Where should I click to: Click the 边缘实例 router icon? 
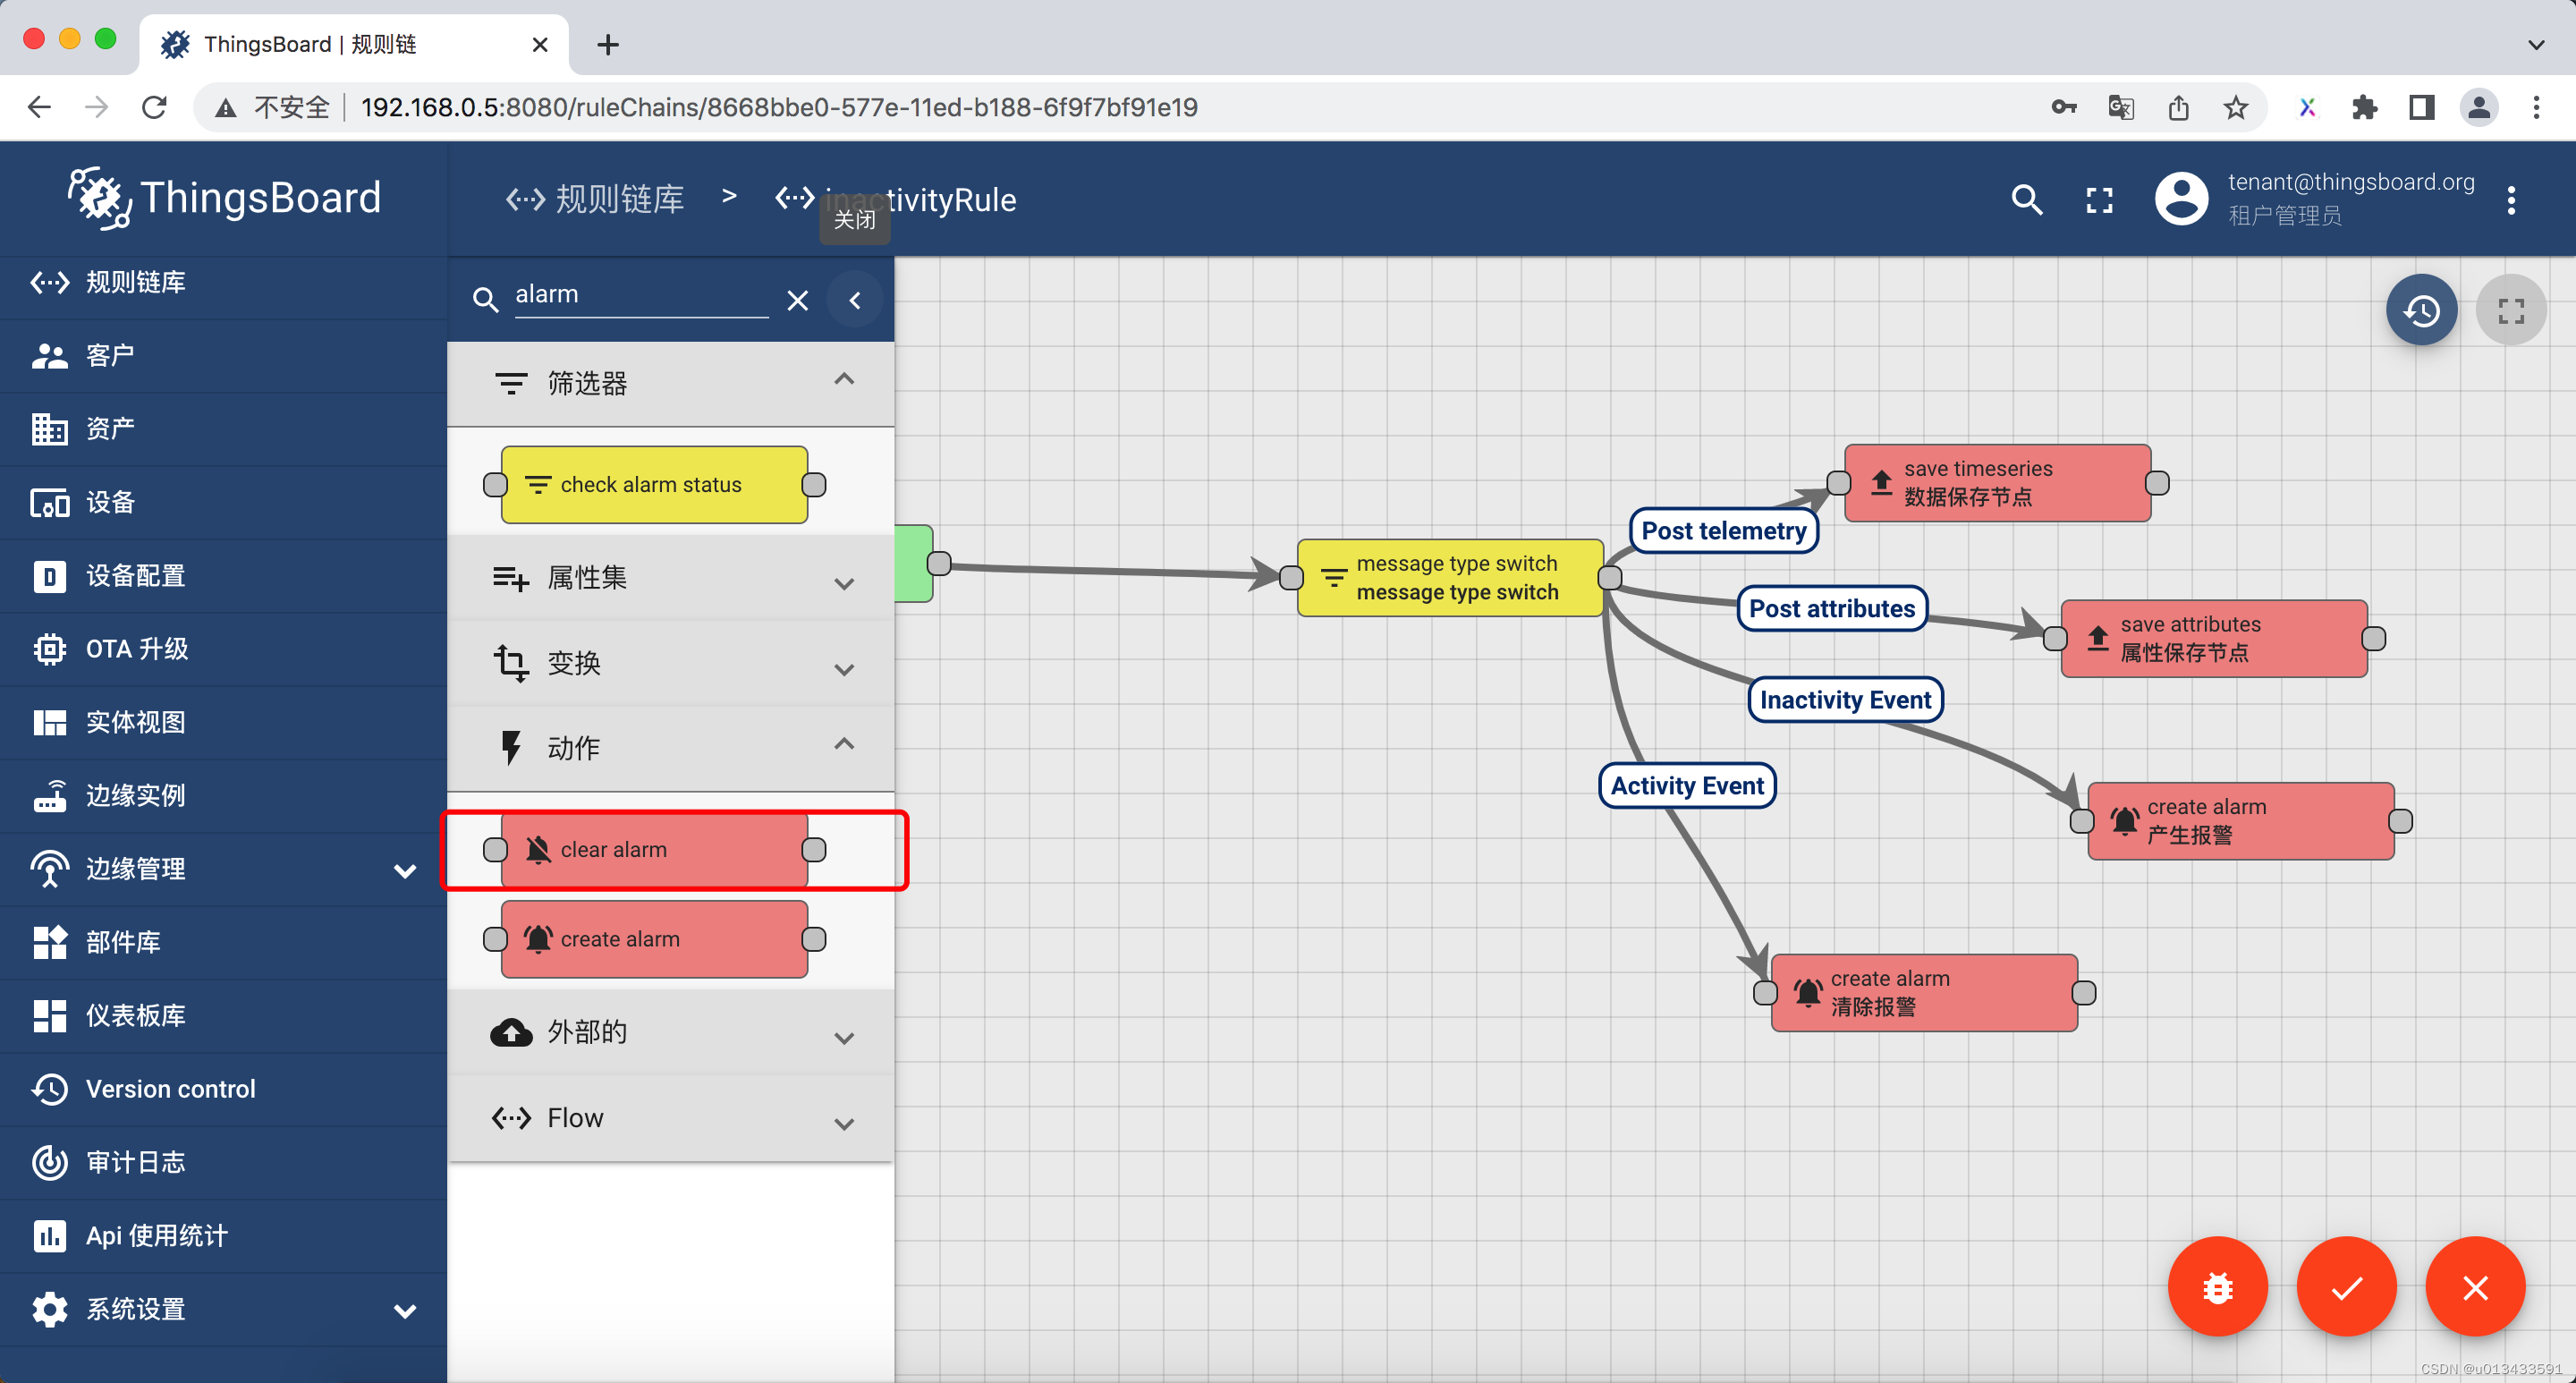tap(49, 796)
